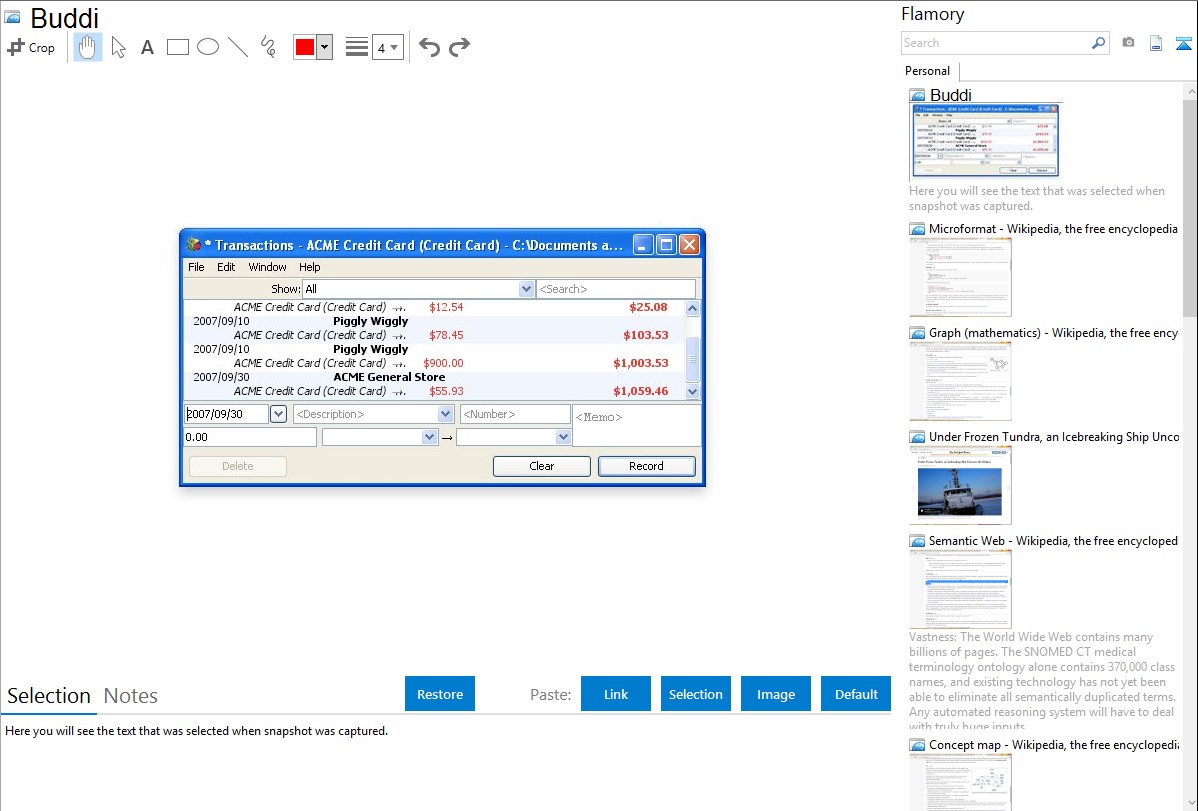This screenshot has width=1198, height=811.
Task: Select the freehand scribble tool
Action: click(x=268, y=47)
